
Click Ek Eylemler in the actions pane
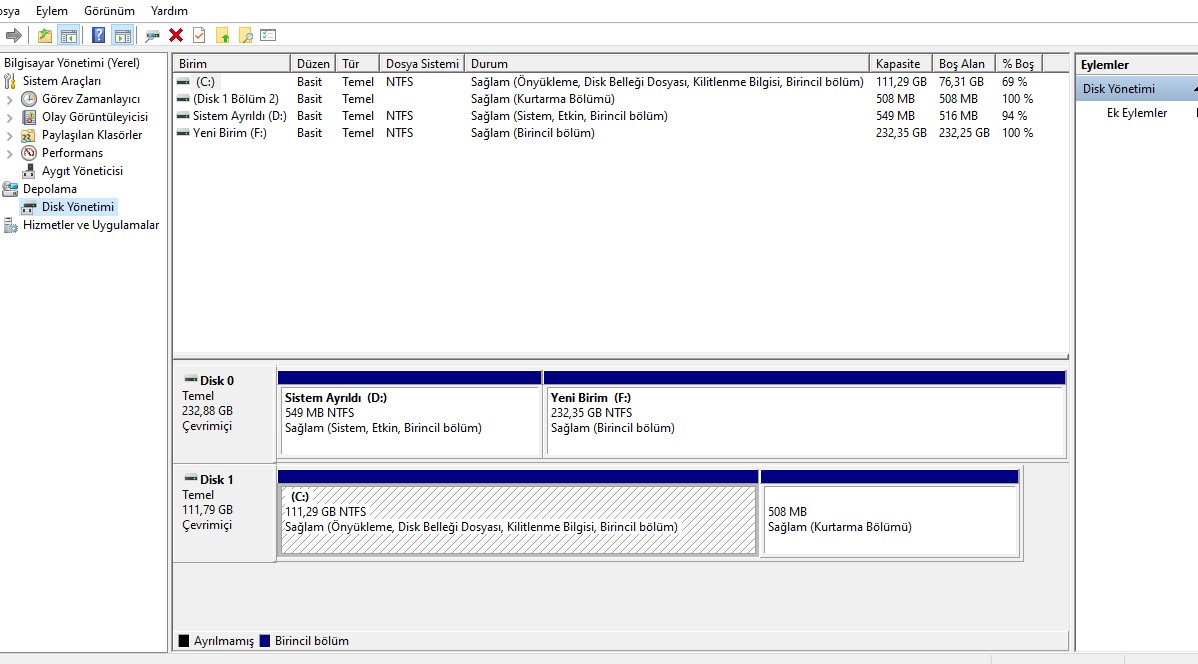click(1136, 113)
